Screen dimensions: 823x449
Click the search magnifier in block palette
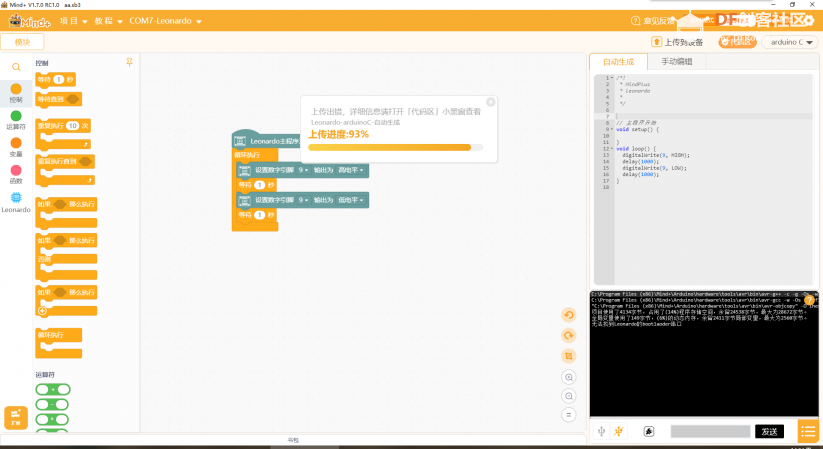[16, 67]
